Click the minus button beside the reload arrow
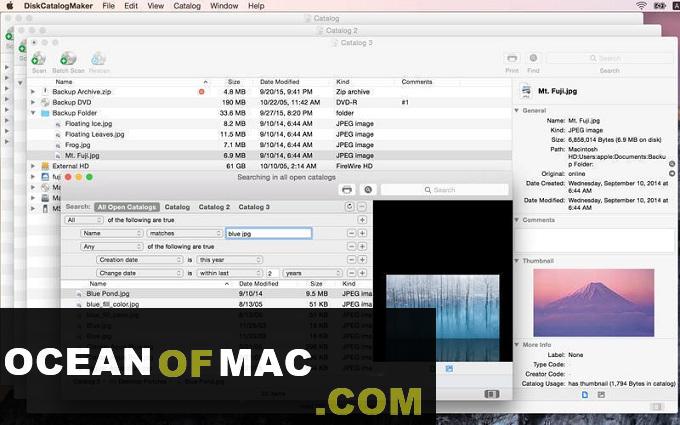Screen dimensions: 680x425 click(362, 207)
